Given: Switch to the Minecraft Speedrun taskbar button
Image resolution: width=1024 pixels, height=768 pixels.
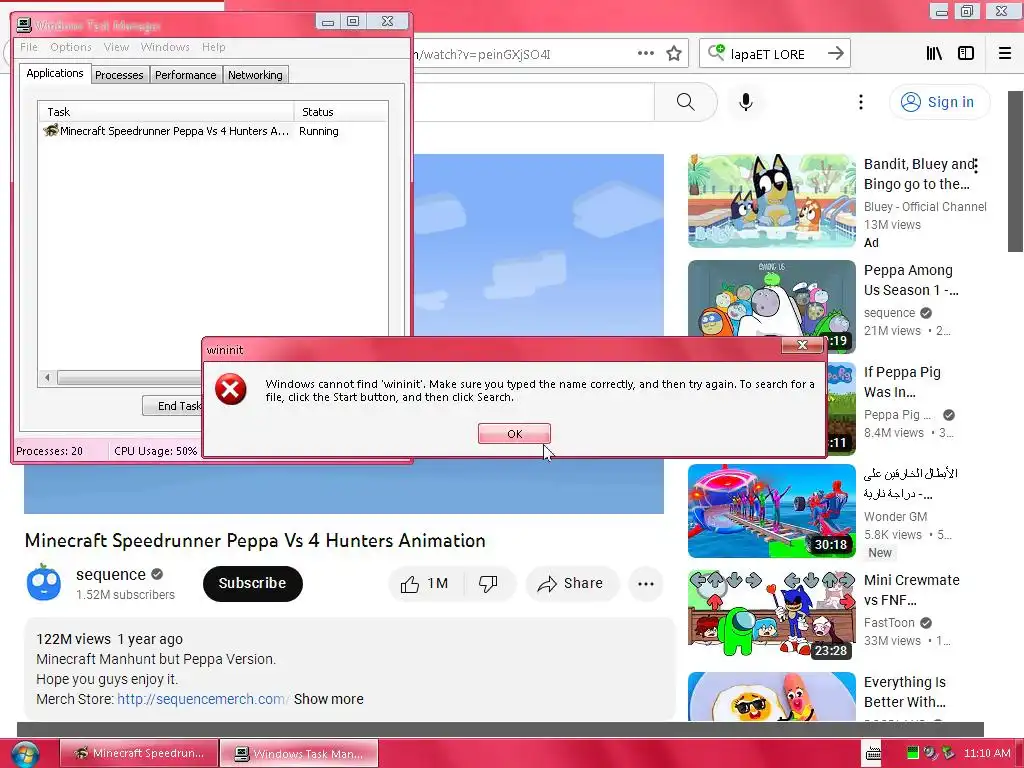Looking at the screenshot, I should (139, 753).
